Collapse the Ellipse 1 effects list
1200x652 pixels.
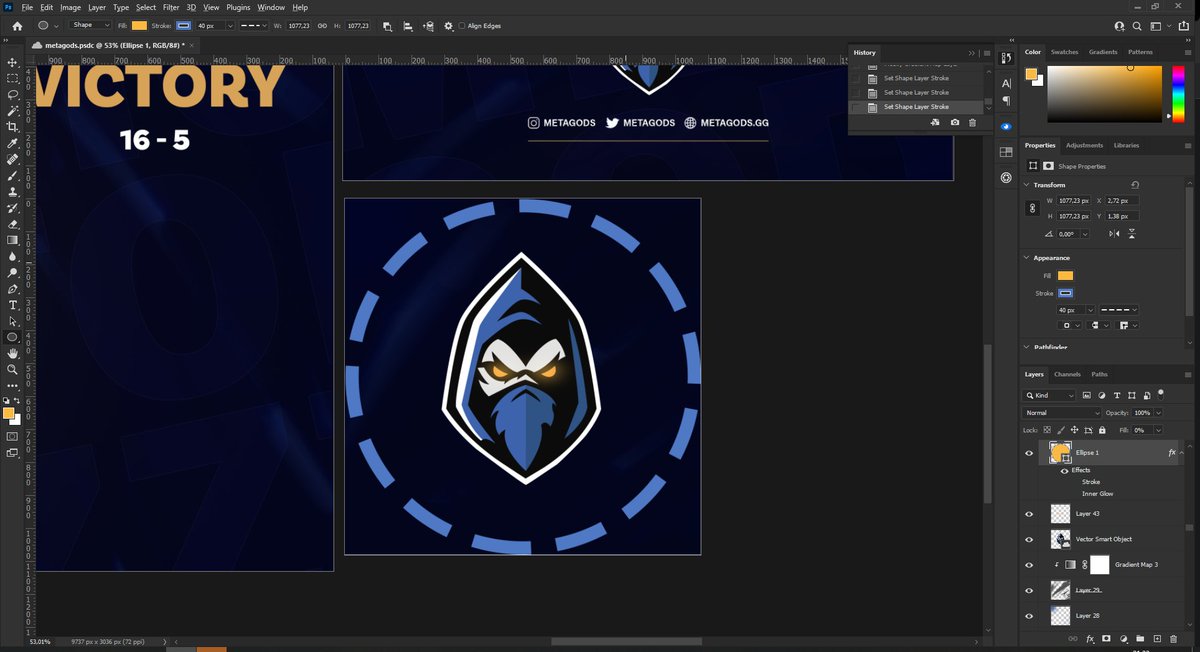click(1181, 453)
